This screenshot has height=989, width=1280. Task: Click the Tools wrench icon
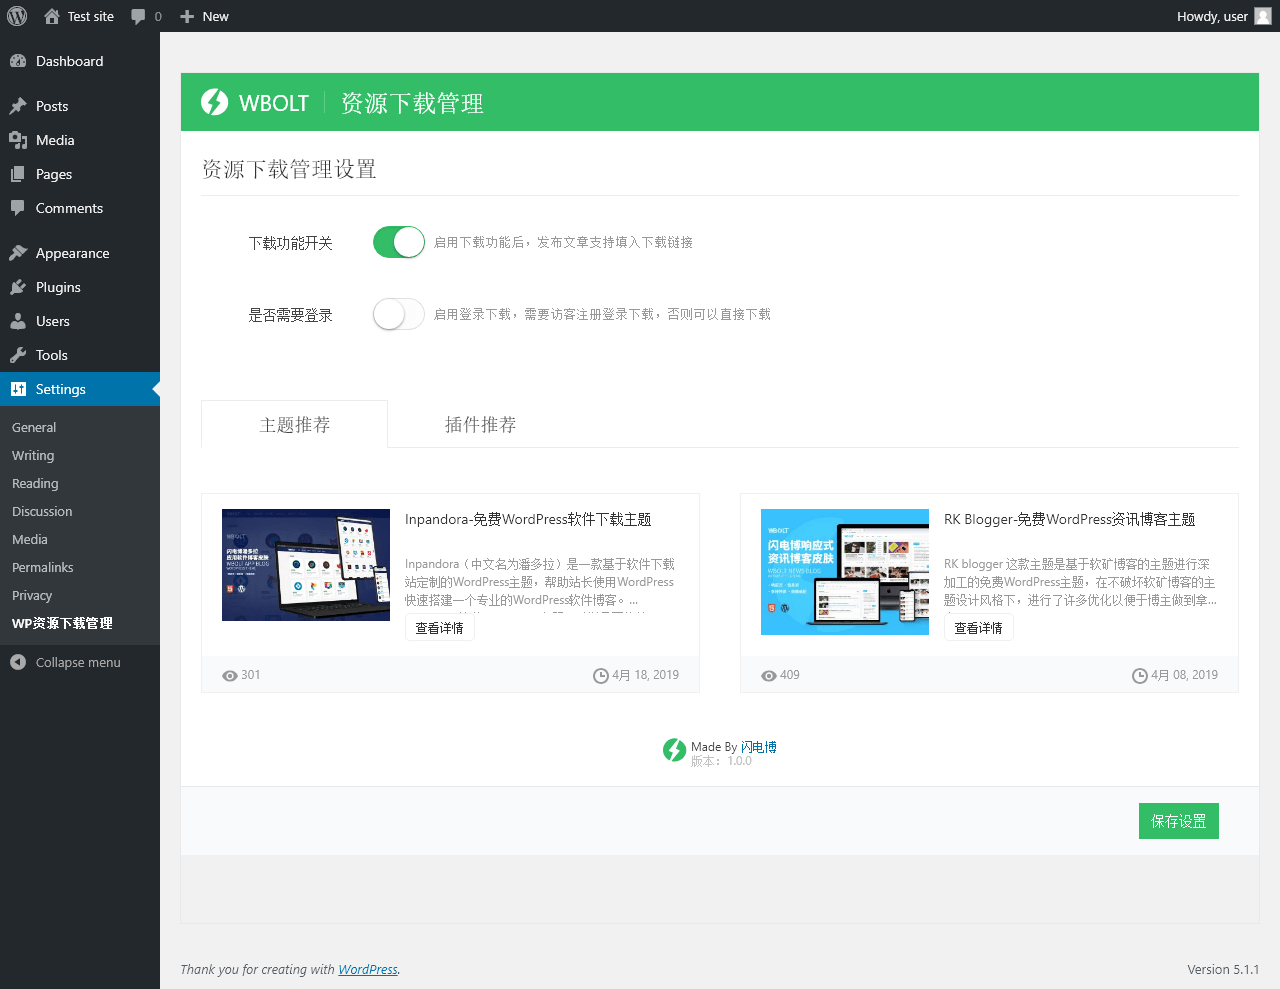point(18,355)
